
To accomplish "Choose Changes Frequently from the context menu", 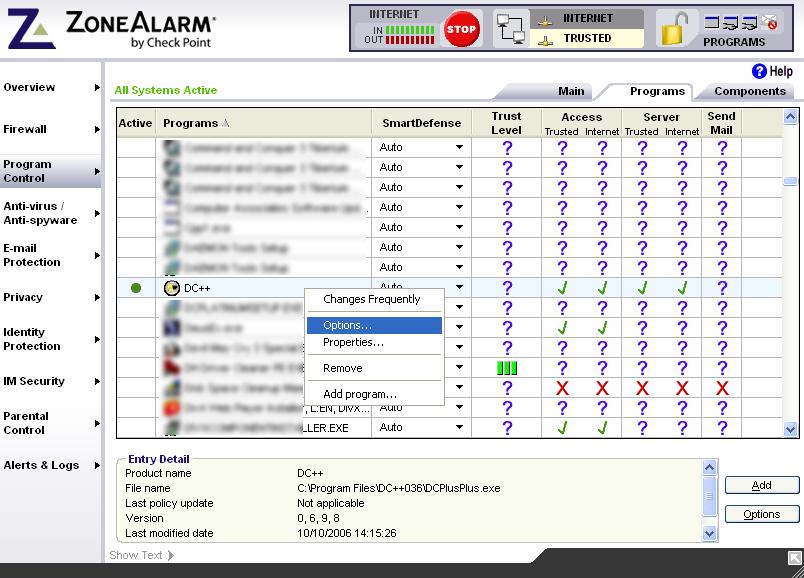I will [x=374, y=300].
